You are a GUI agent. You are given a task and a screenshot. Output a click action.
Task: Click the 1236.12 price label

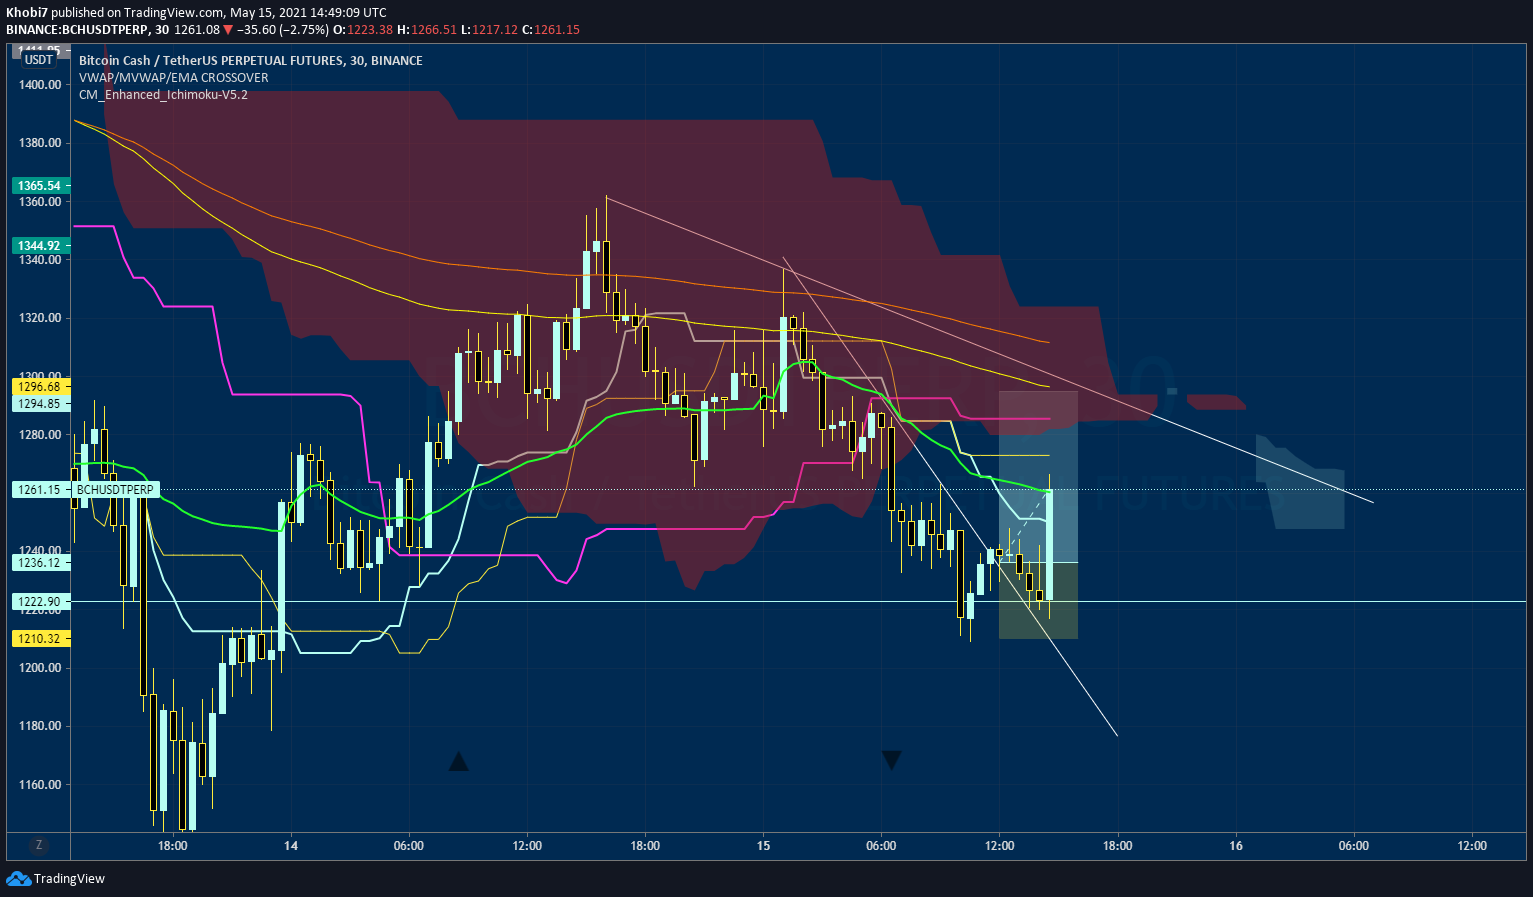pos(39,563)
